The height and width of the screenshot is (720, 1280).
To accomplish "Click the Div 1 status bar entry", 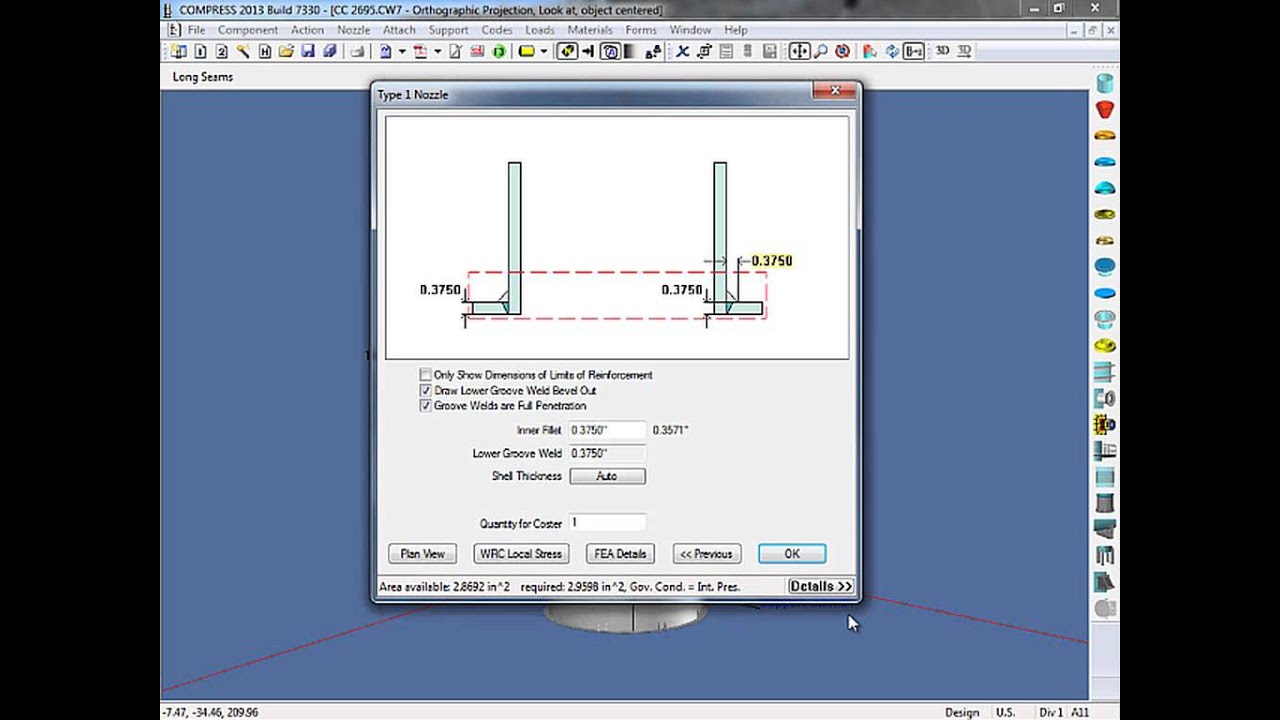I will coord(1050,712).
